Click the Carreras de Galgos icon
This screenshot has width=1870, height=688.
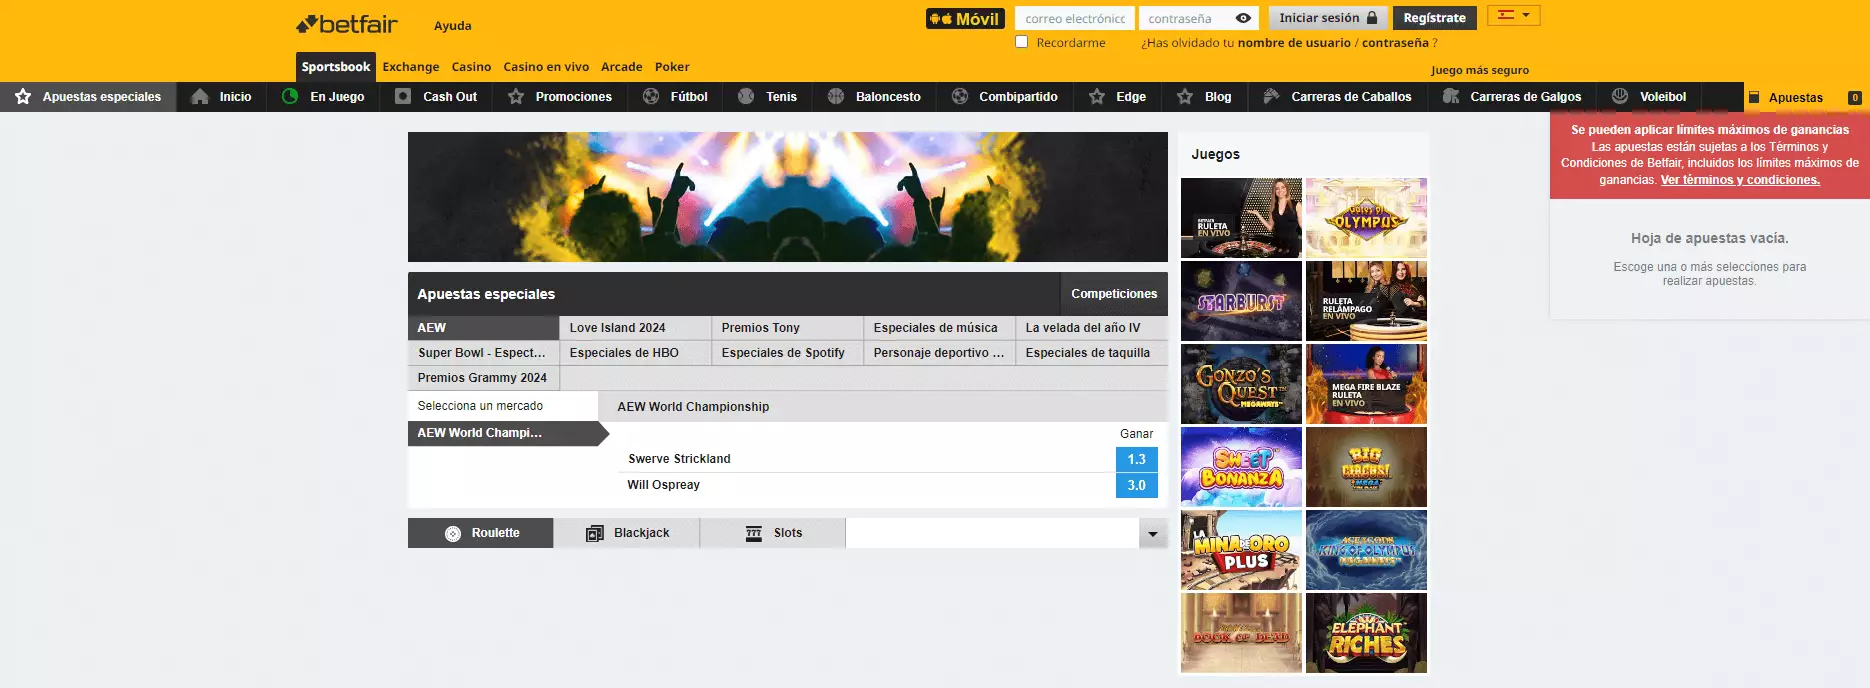tap(1451, 97)
